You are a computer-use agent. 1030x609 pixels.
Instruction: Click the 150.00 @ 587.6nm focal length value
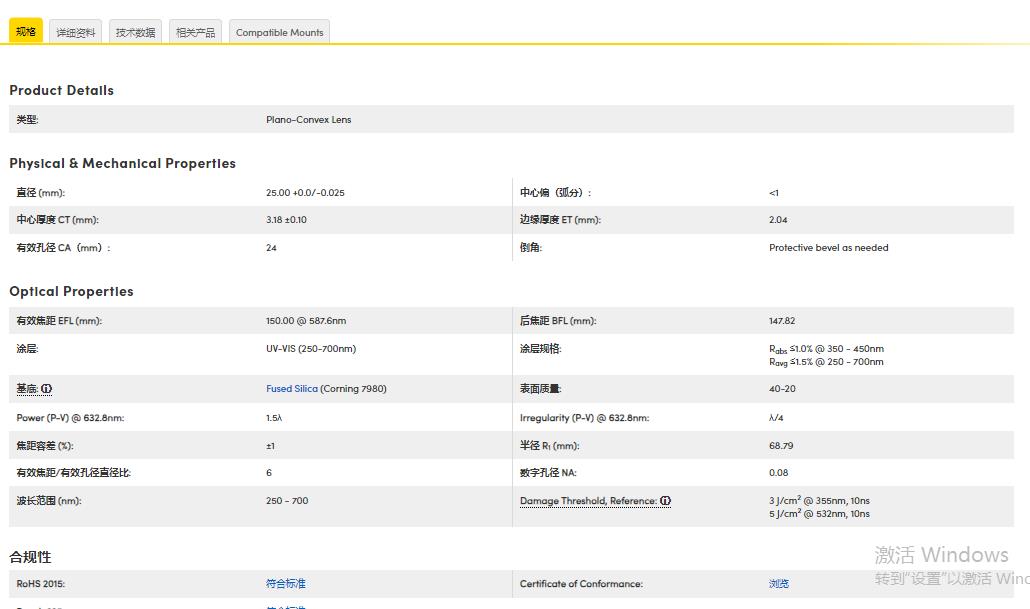tap(306, 321)
